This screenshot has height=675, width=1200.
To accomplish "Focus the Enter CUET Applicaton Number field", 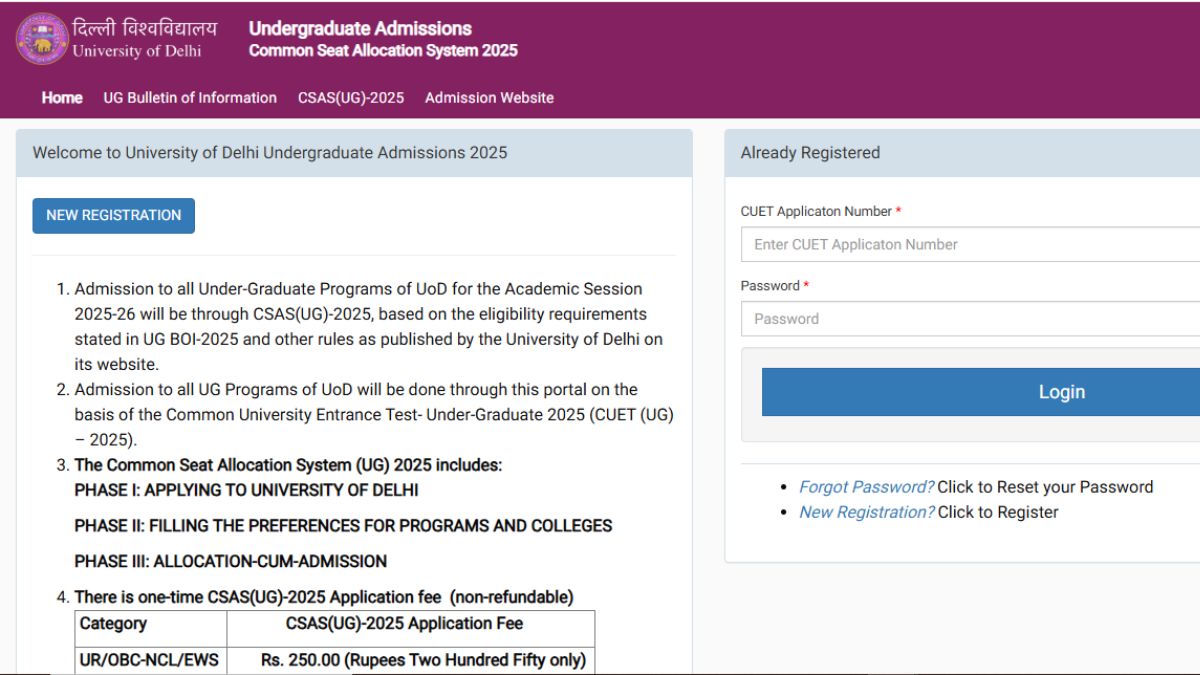I will pyautogui.click(x=970, y=244).
